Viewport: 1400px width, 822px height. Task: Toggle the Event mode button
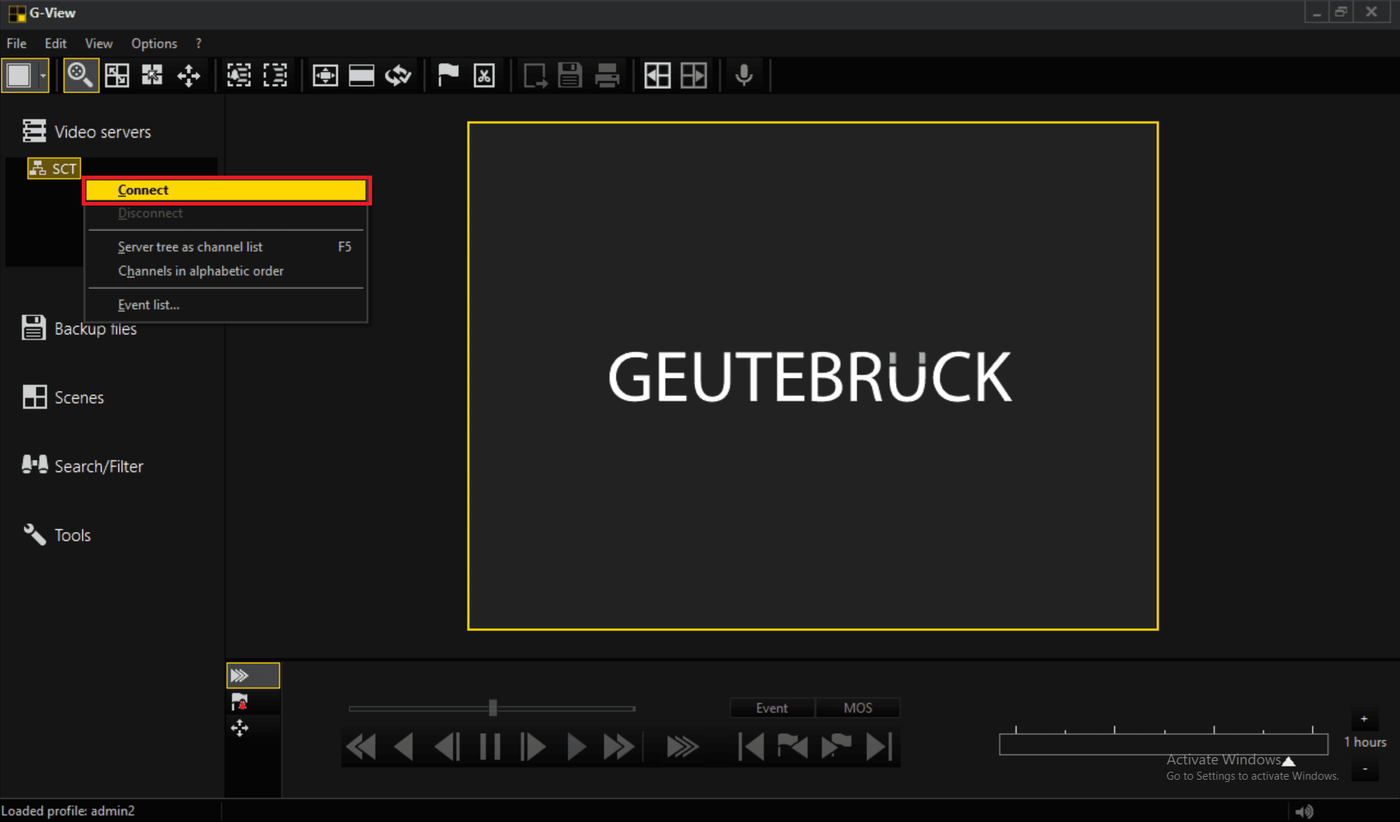coord(771,708)
